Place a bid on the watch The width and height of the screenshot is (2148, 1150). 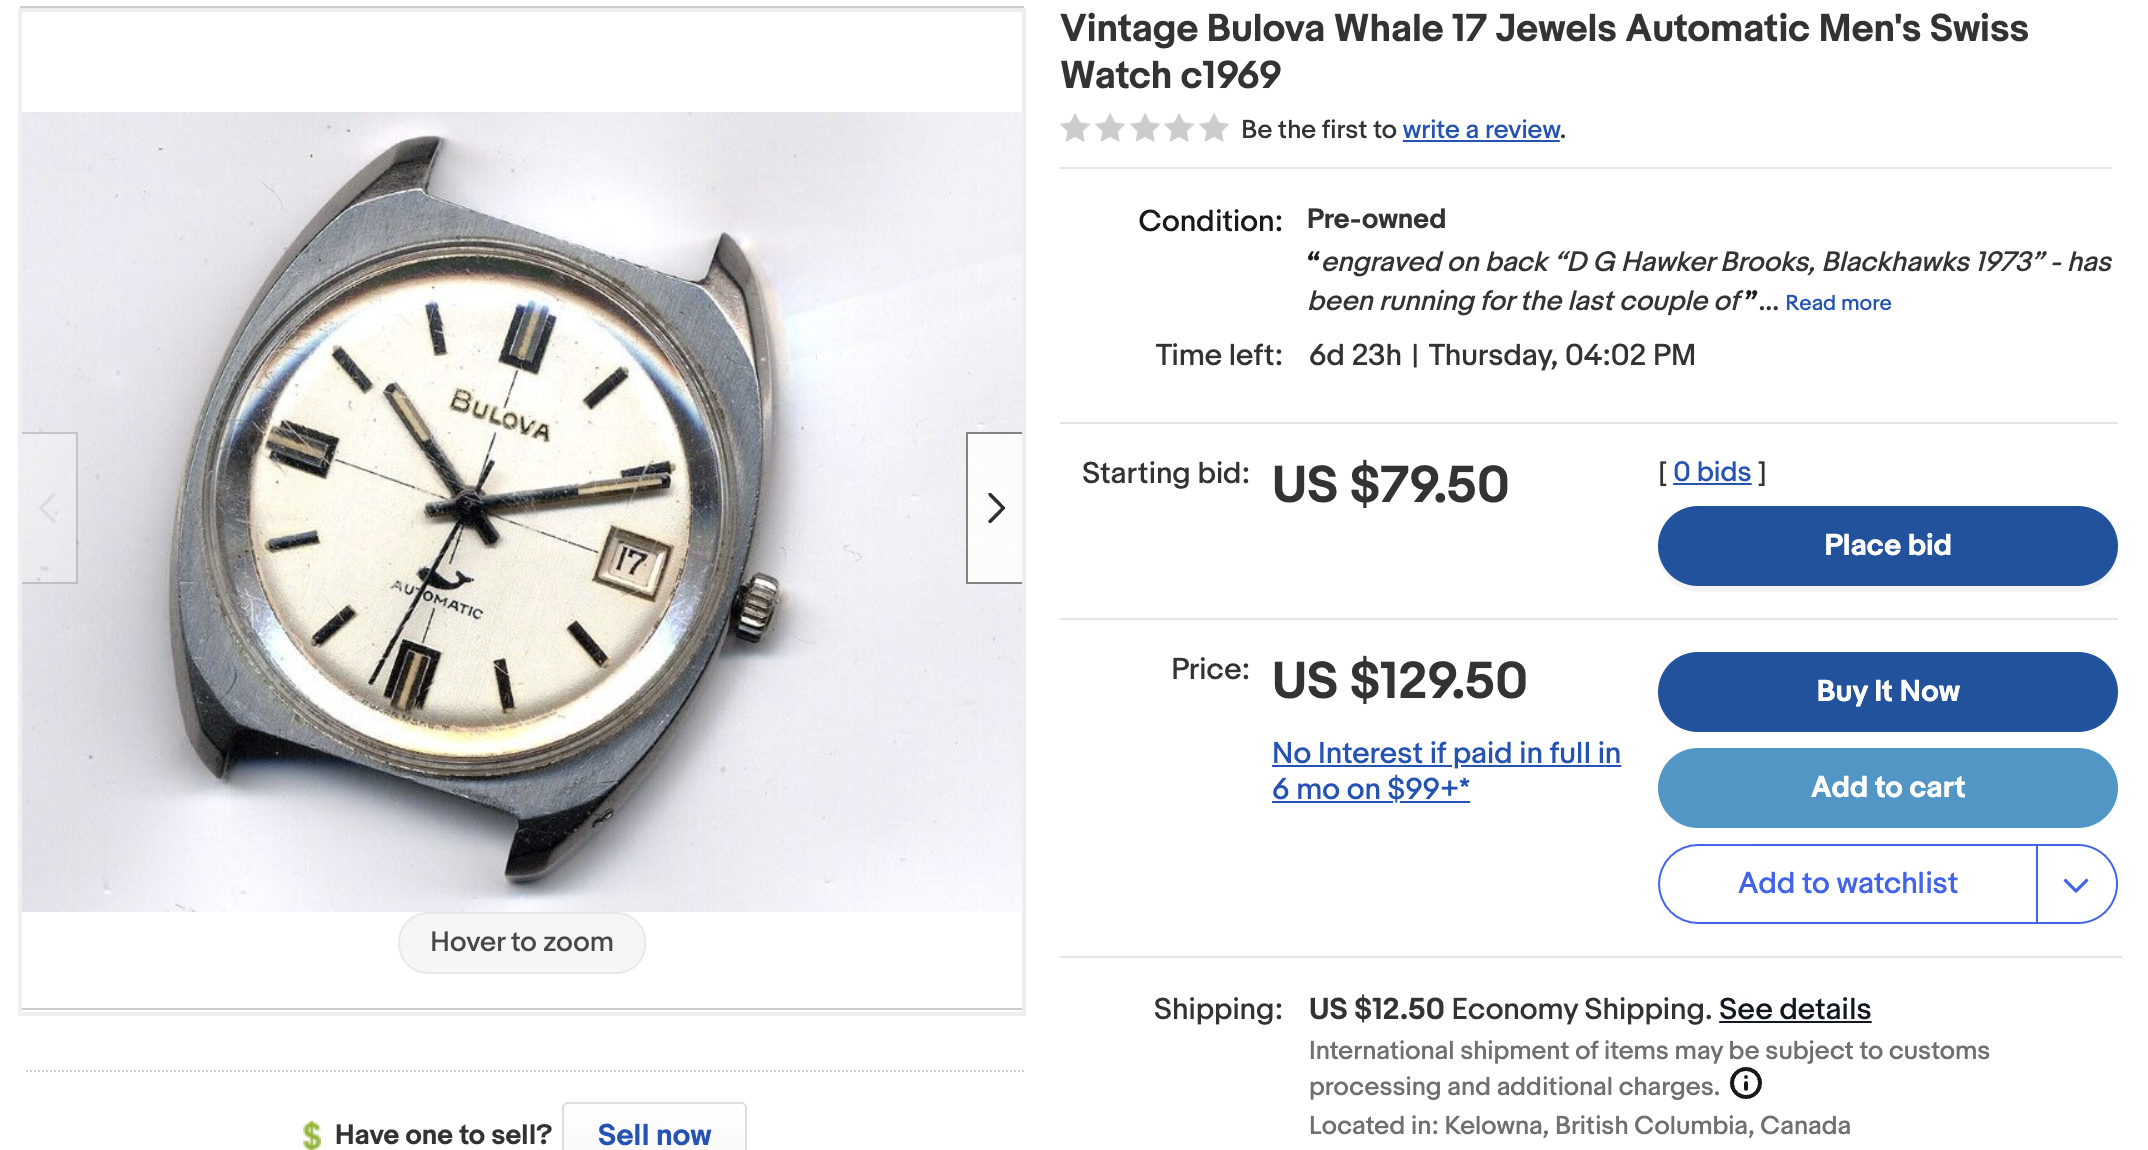point(1887,545)
